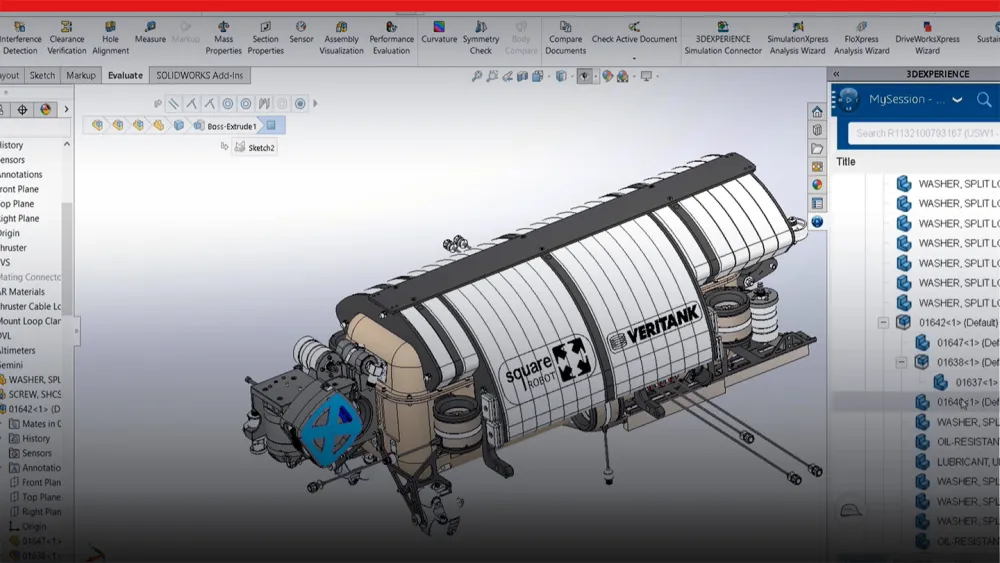Open display style icon in view toolbar
Image resolution: width=1000 pixels, height=563 pixels.
561,77
